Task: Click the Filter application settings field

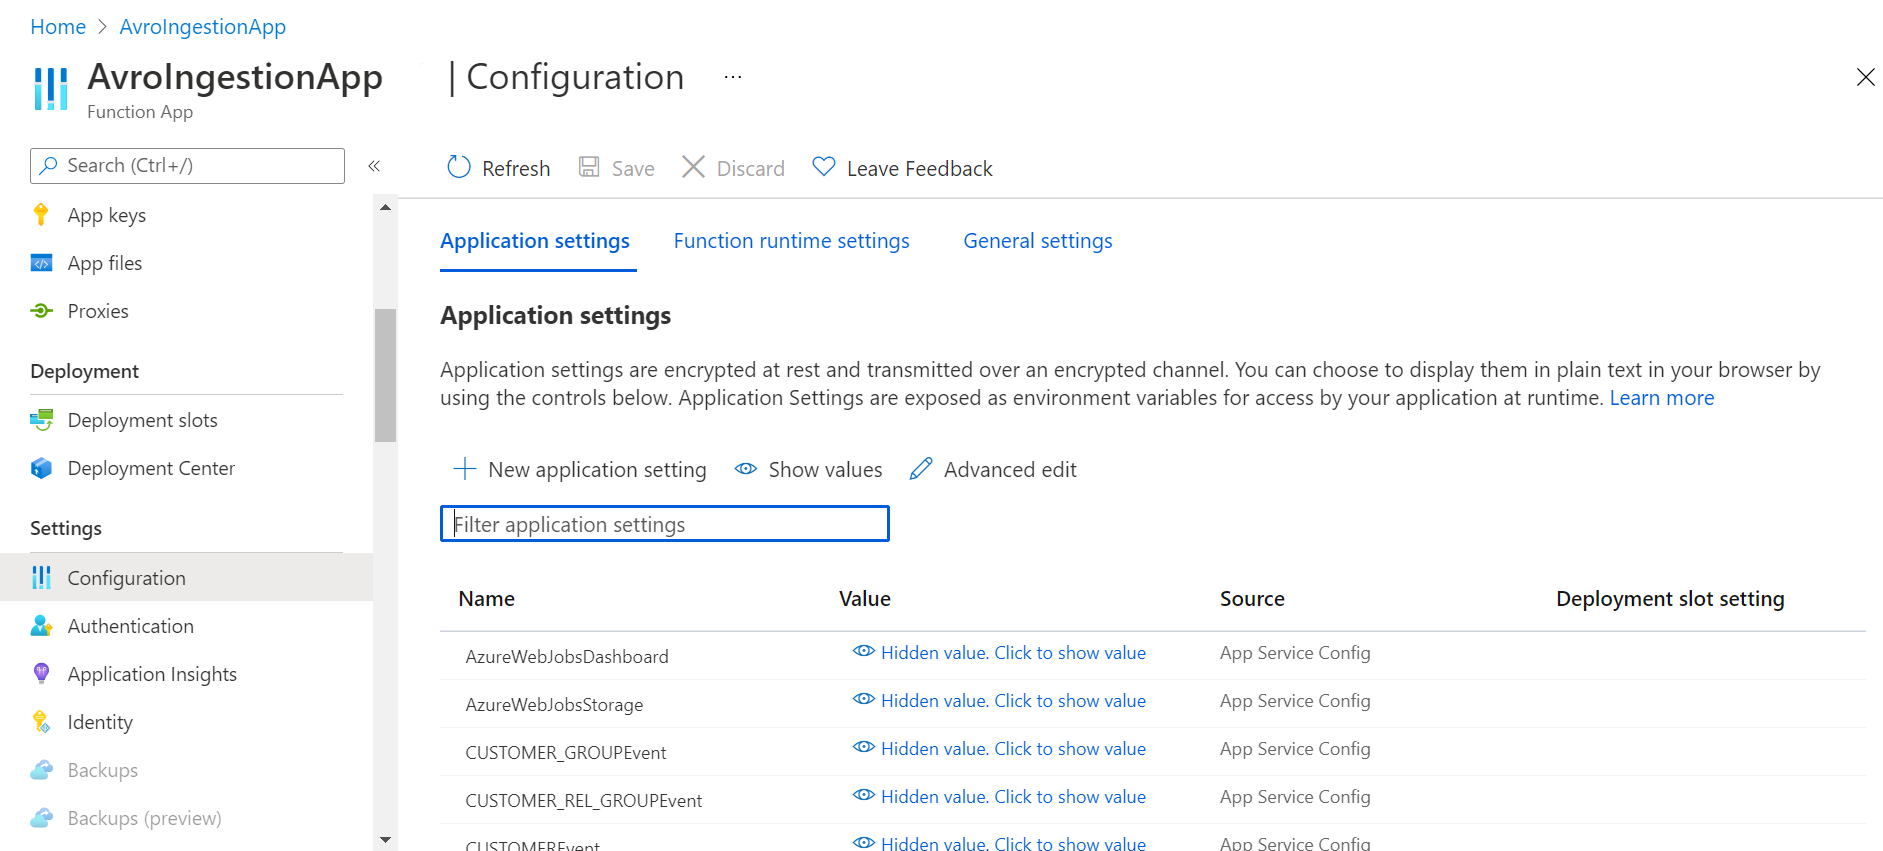Action: (665, 524)
